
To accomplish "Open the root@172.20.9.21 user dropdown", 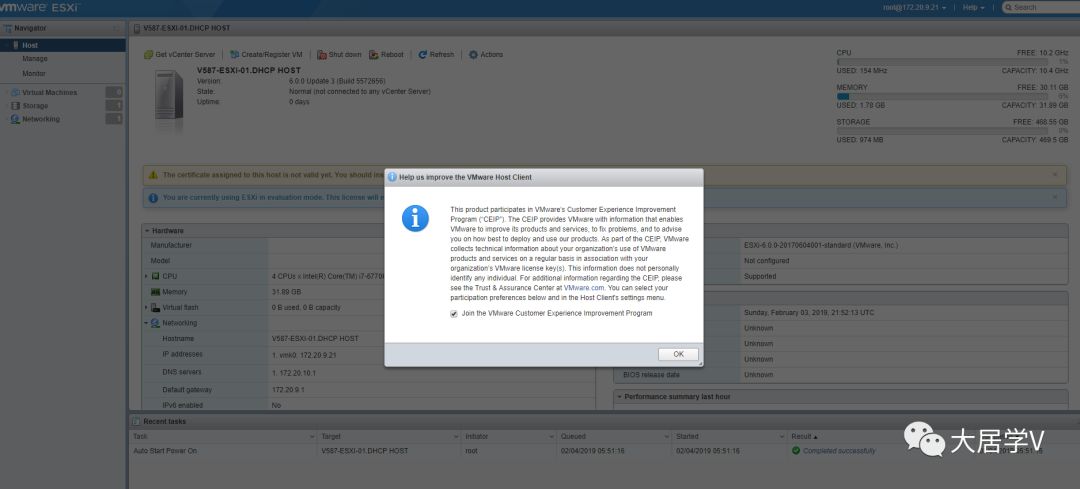I will 915,7.
